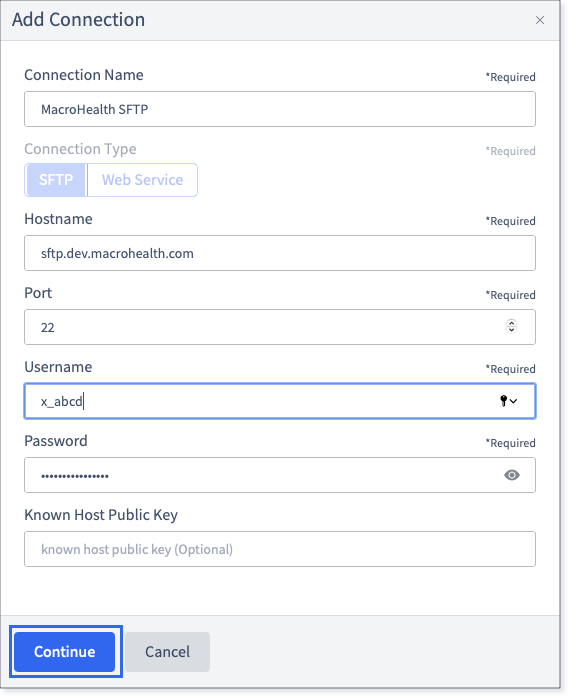Click the Known Host Public Key label

coord(101,515)
